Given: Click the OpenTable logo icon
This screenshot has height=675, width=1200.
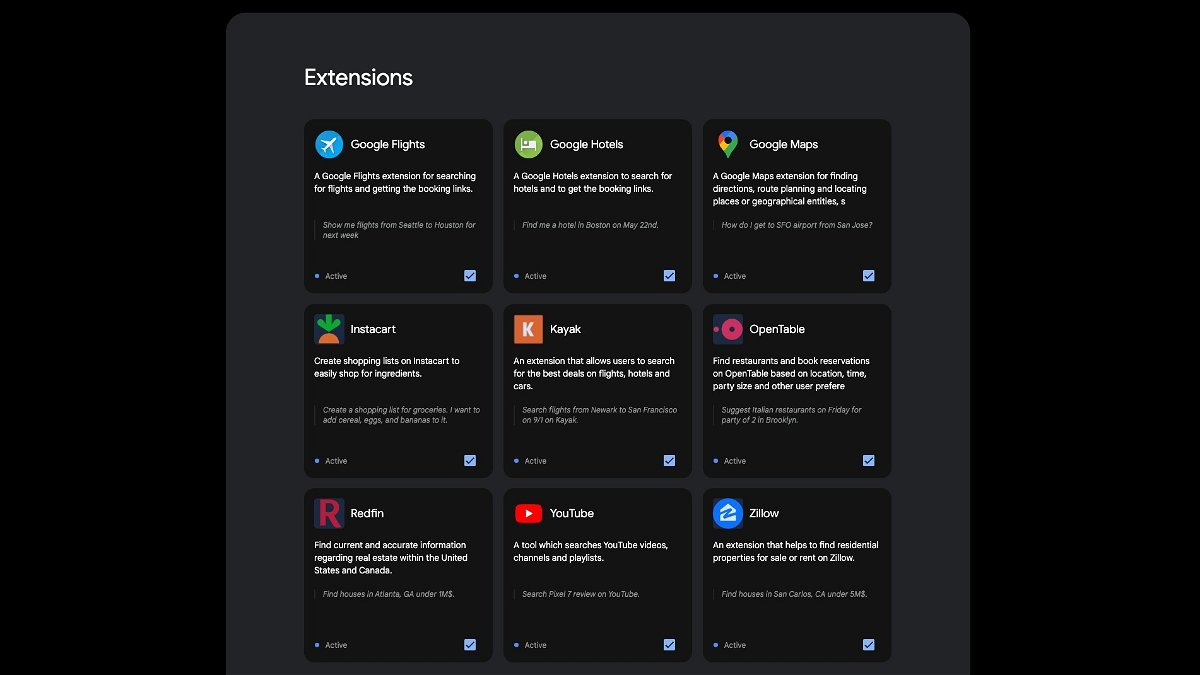Looking at the screenshot, I should 727,329.
